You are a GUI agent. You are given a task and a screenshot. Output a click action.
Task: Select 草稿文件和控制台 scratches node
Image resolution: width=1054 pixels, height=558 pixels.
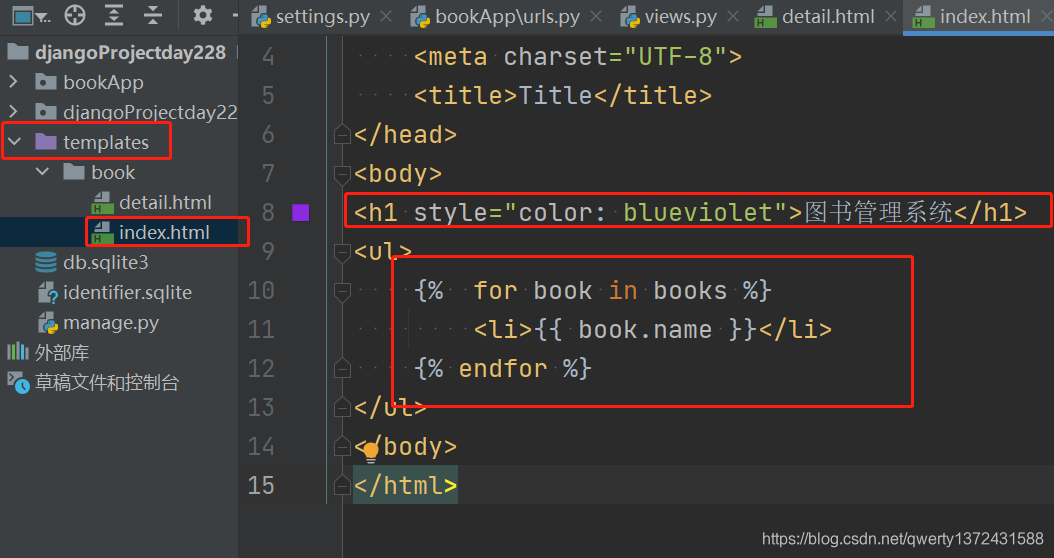pyautogui.click(x=107, y=383)
